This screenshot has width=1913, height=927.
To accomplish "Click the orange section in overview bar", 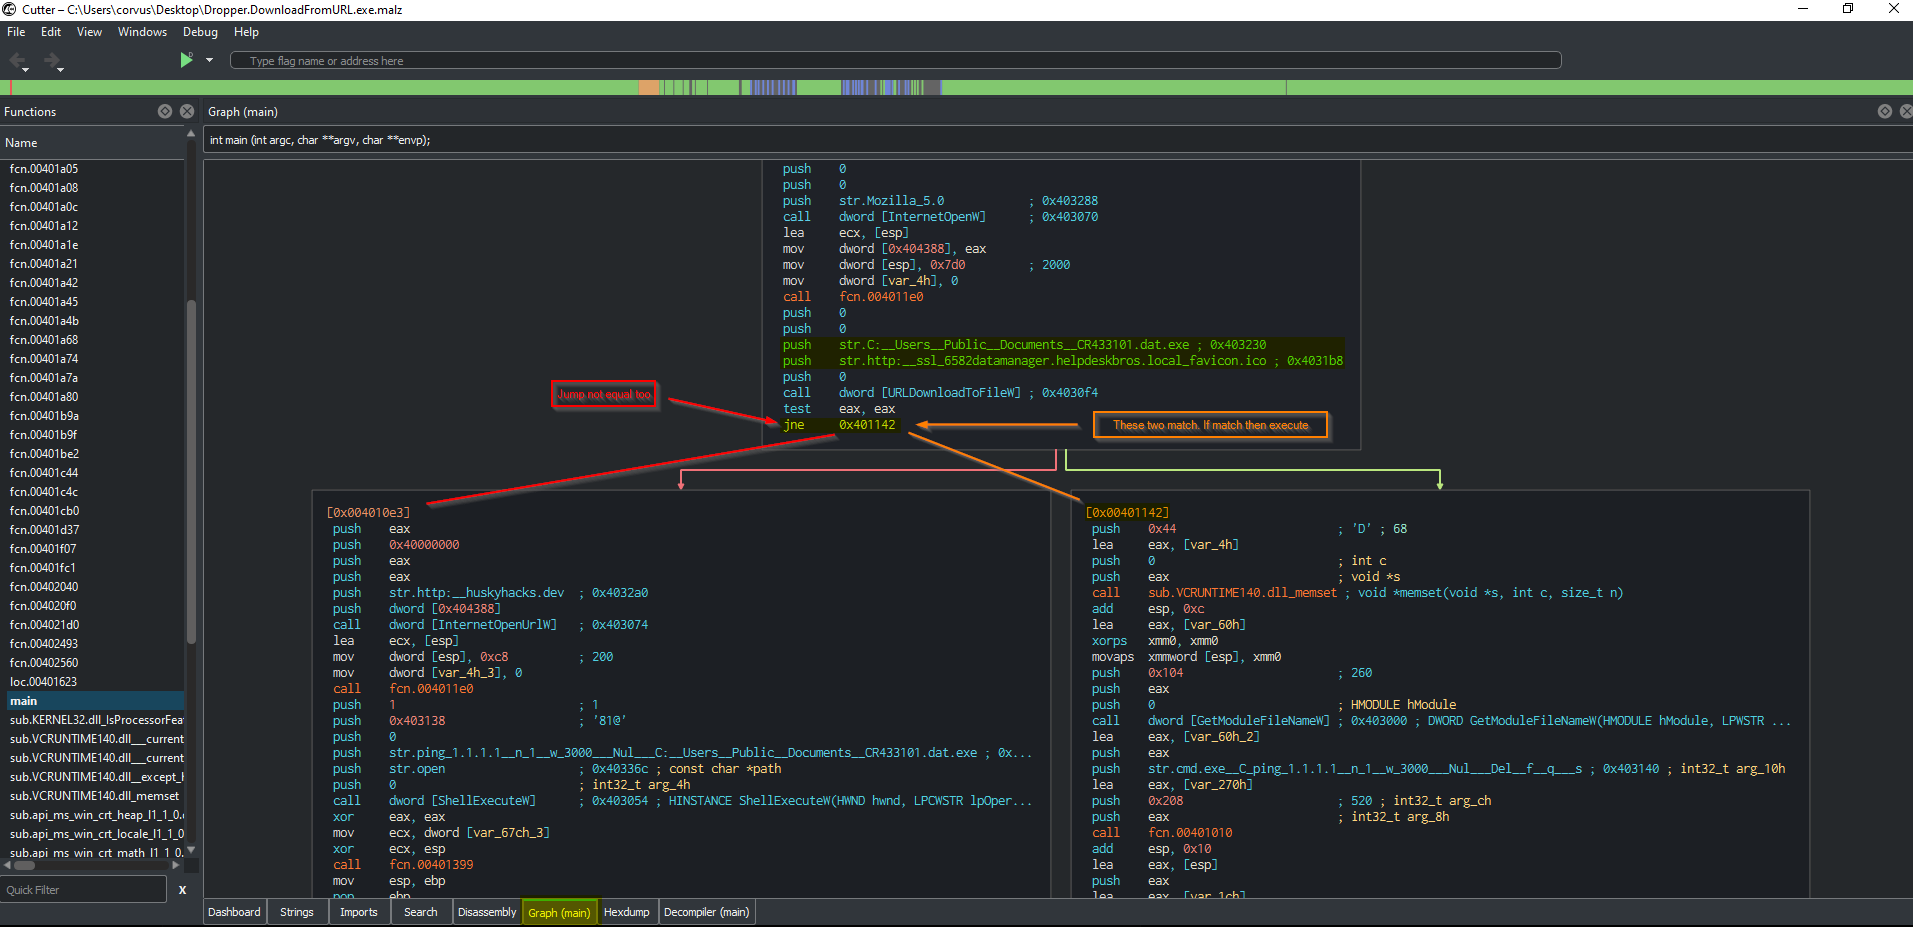I will tap(650, 88).
